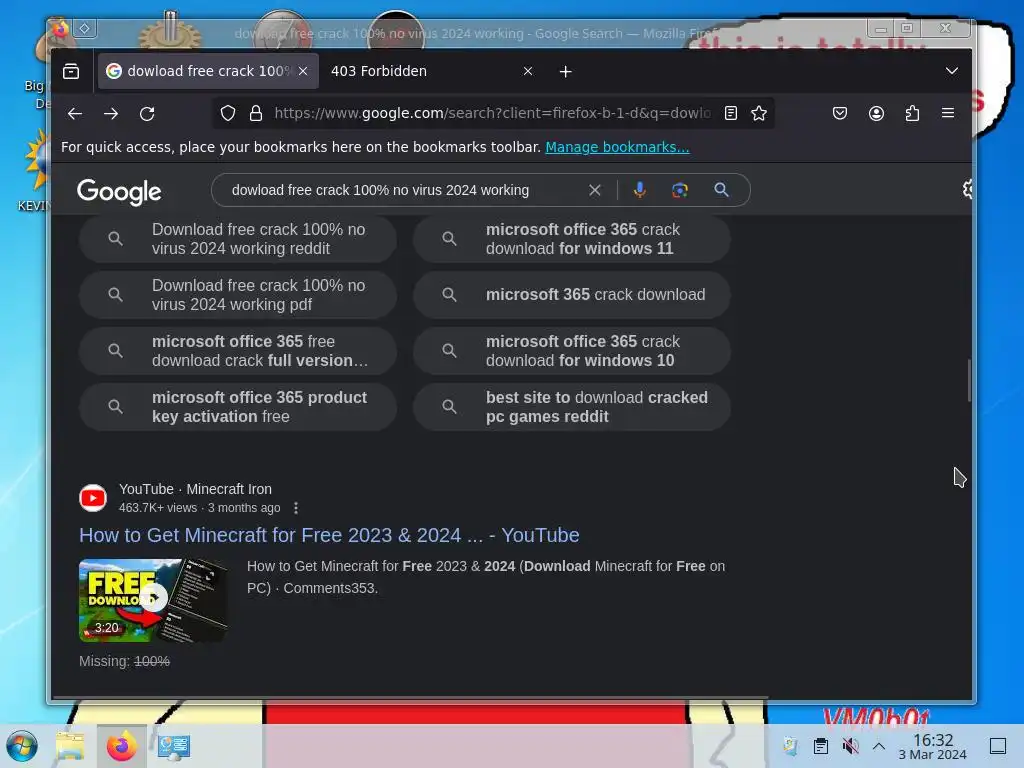The height and width of the screenshot is (768, 1024).
Task: Click the YouTube favicon of the result
Action: (93, 498)
